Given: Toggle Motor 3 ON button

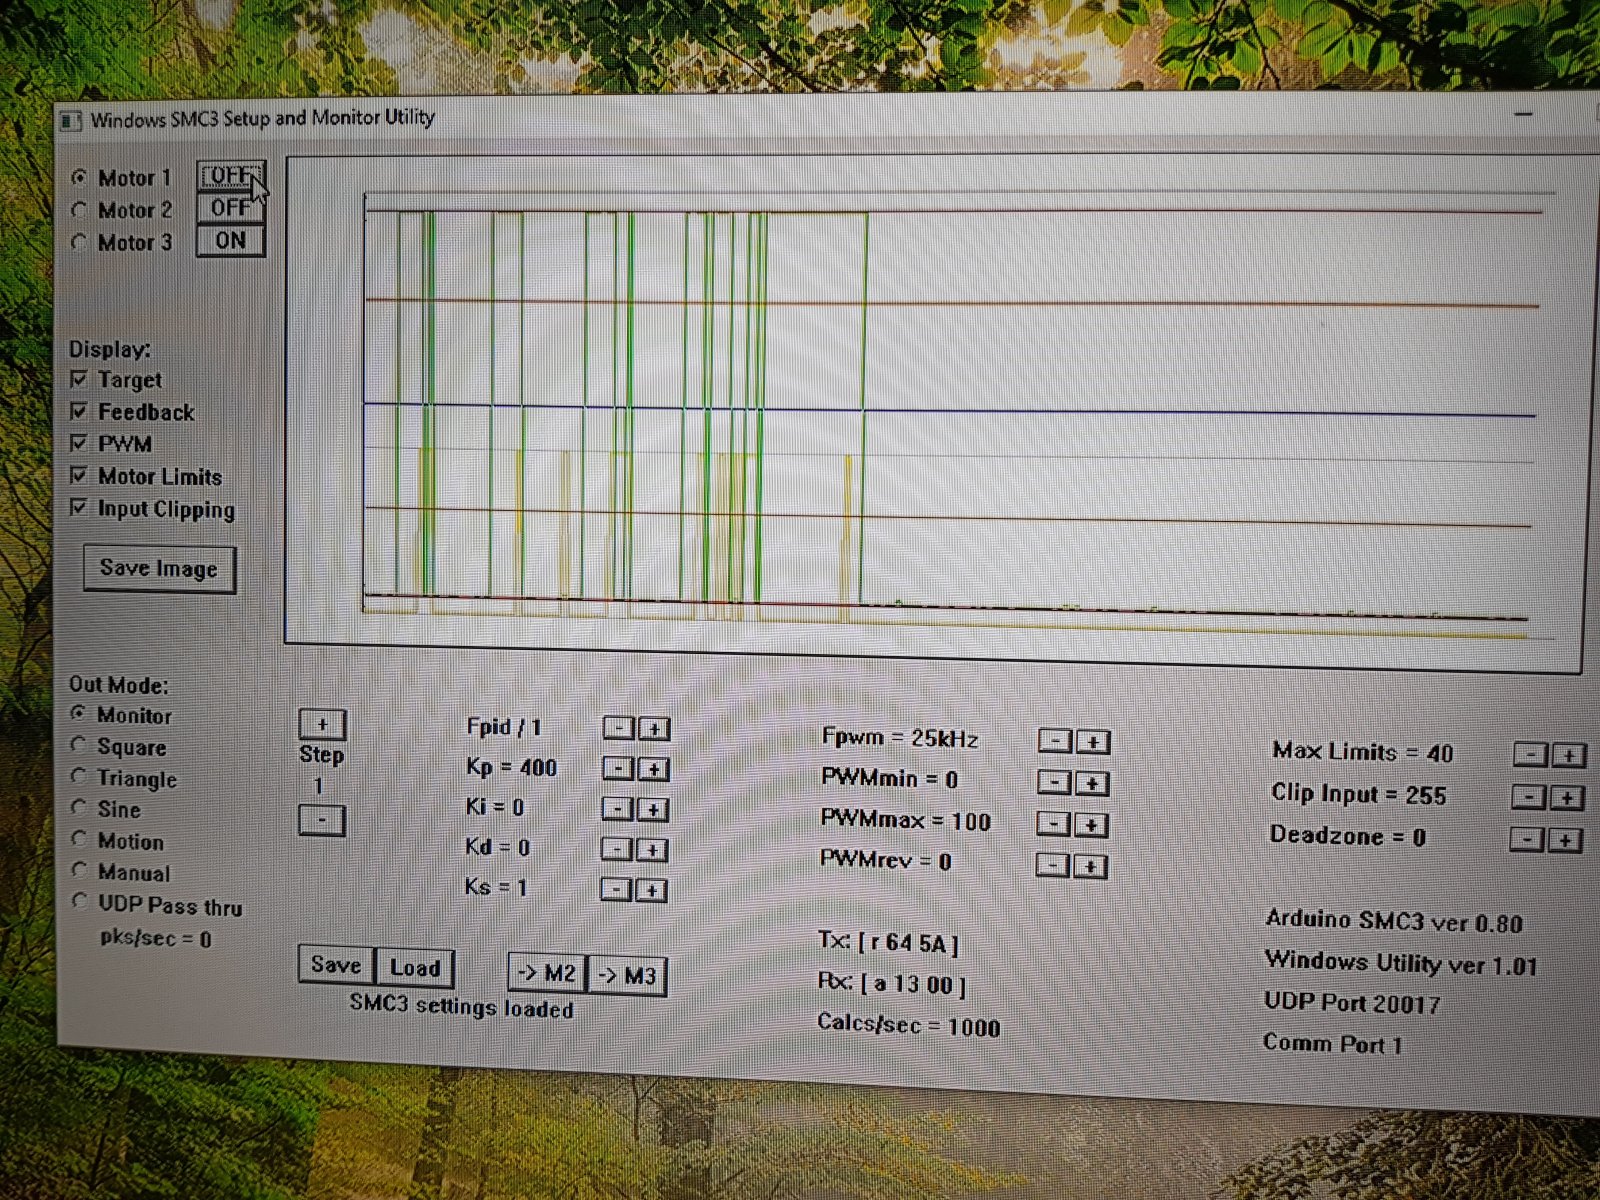Looking at the screenshot, I should tap(230, 241).
